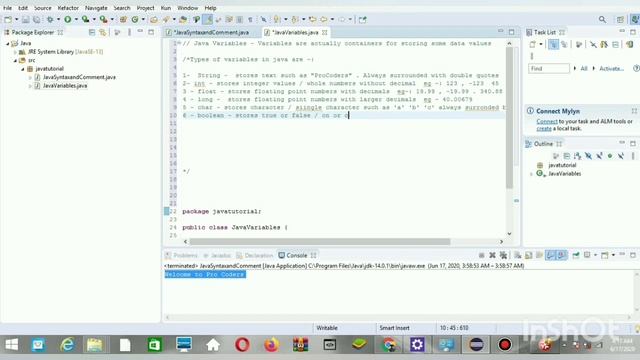640x360 pixels.
Task: Click the editor horizontal scrollbar
Action: [x=320, y=241]
